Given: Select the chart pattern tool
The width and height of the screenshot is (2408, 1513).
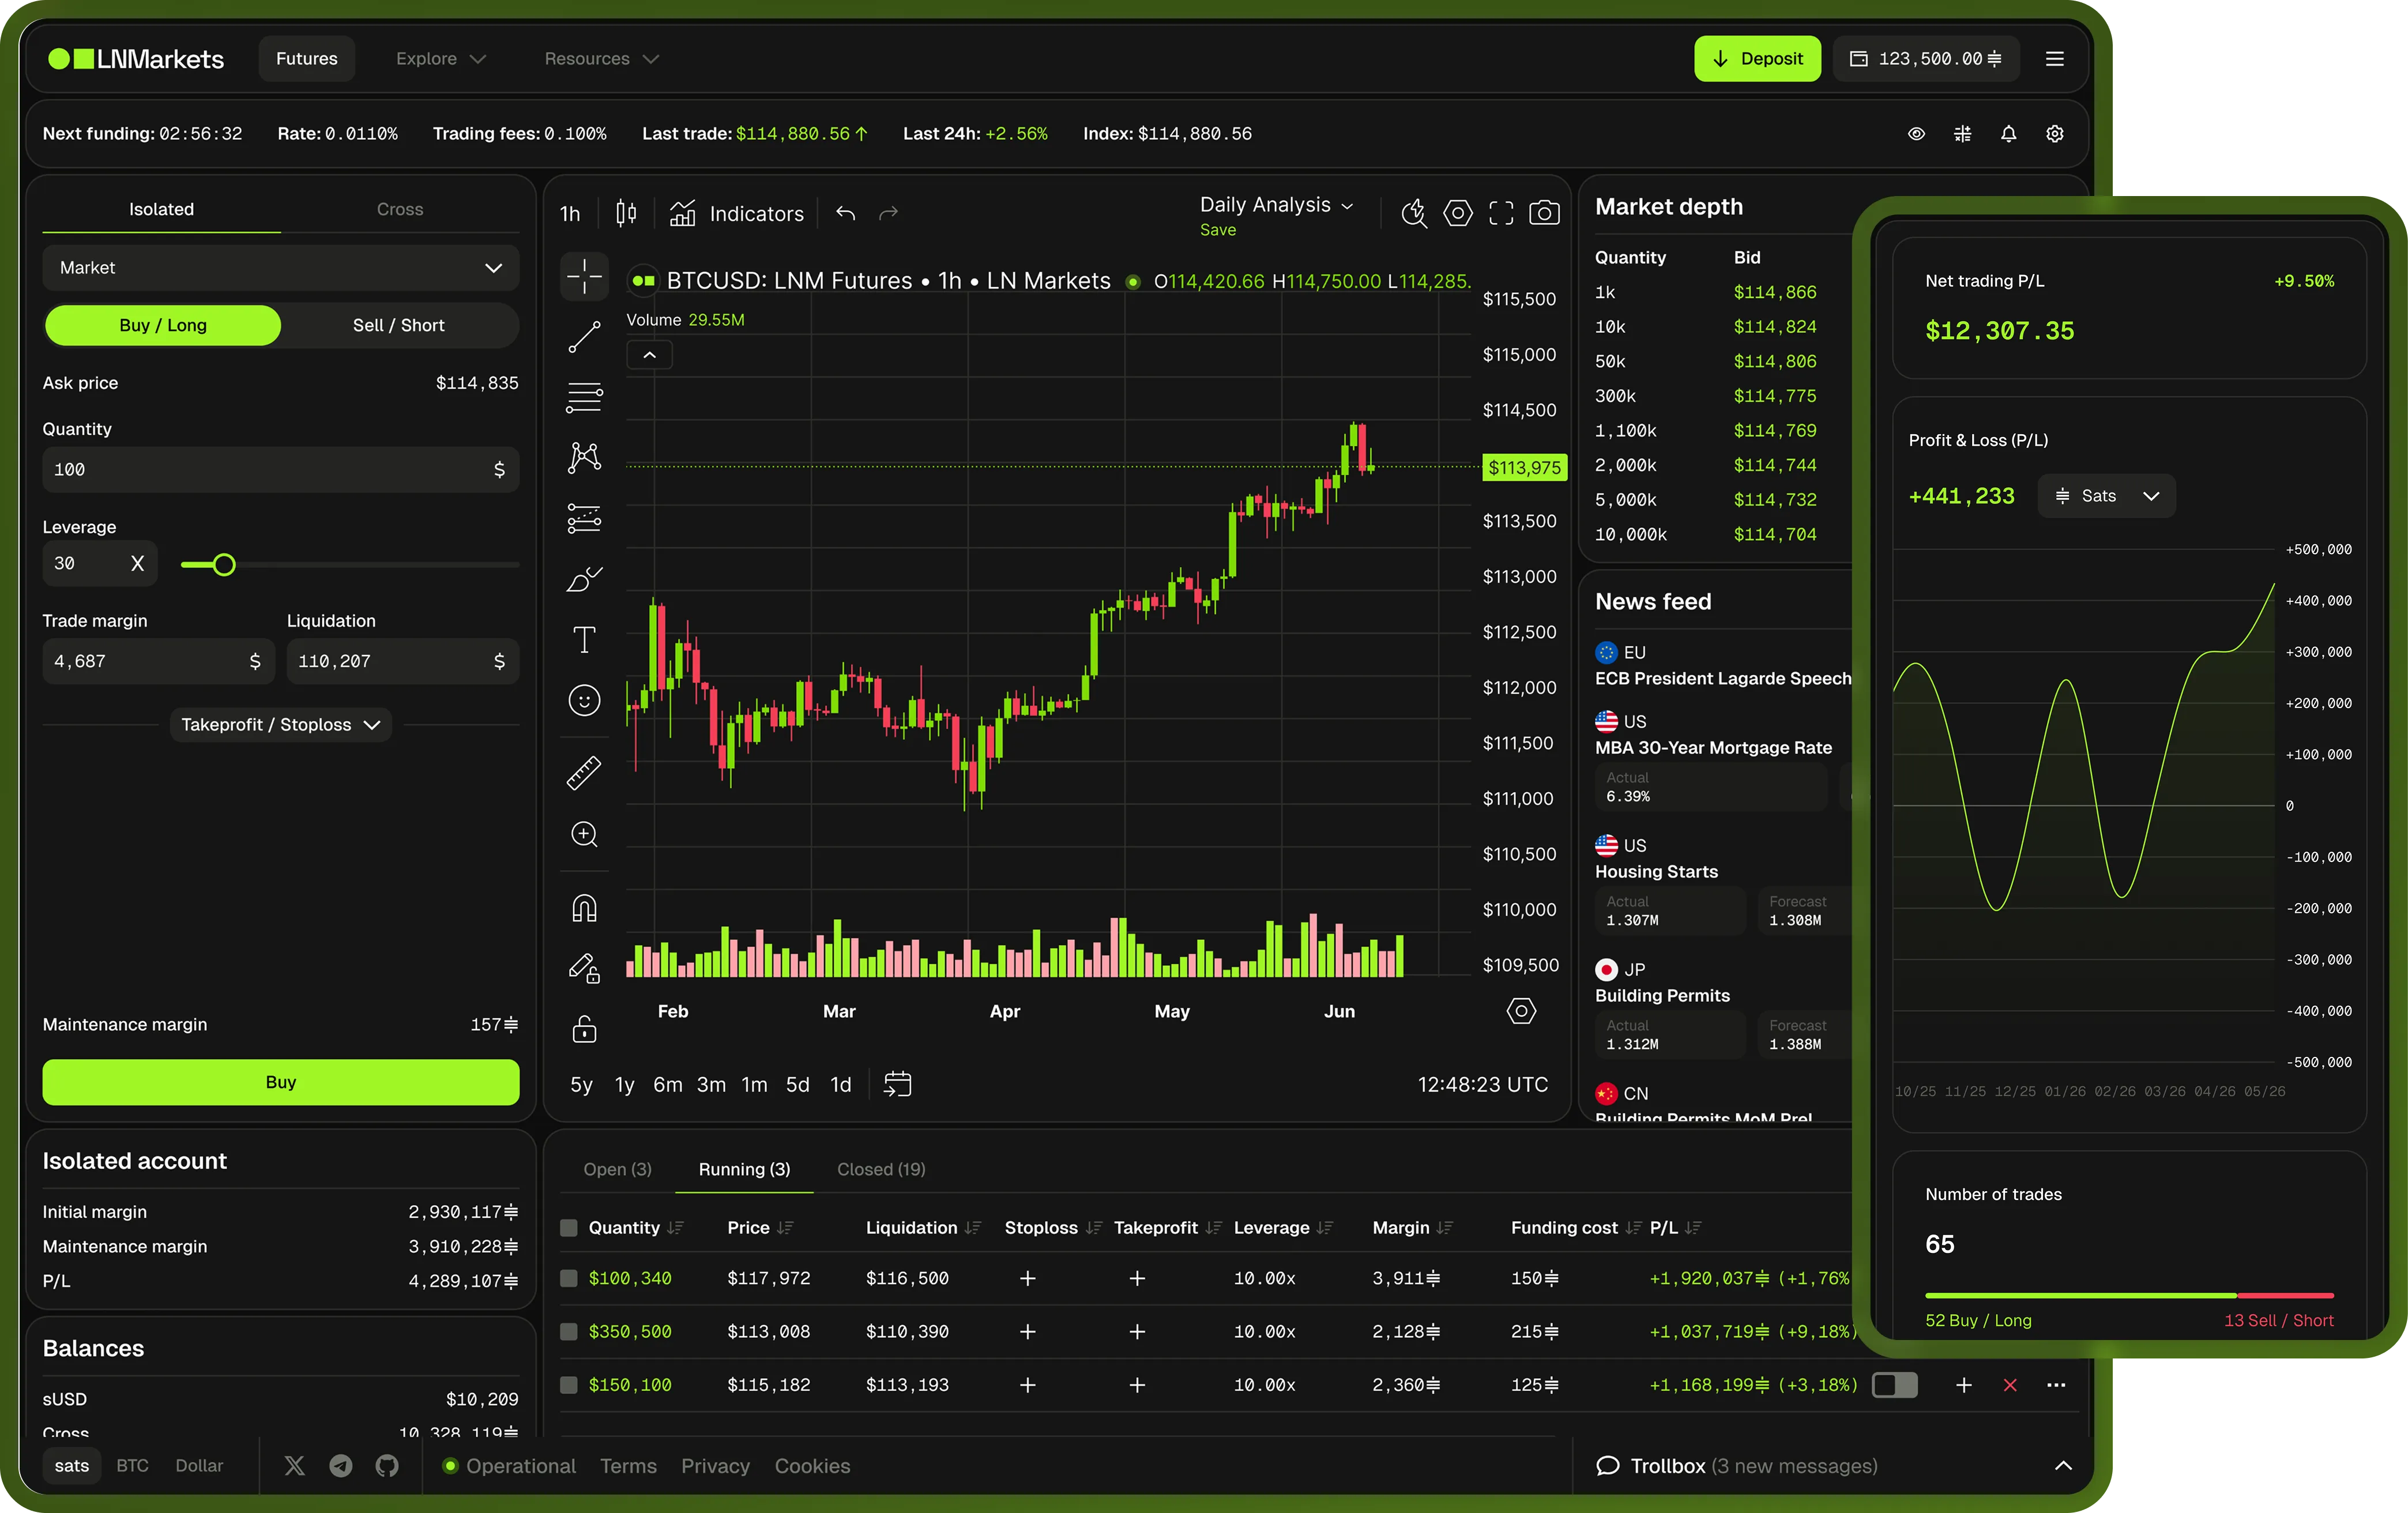Looking at the screenshot, I should [584, 458].
